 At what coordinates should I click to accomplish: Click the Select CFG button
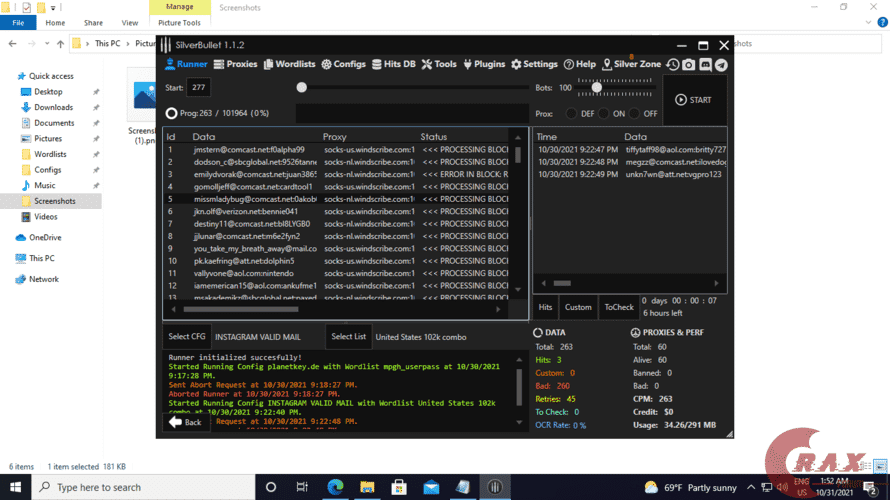[186, 337]
